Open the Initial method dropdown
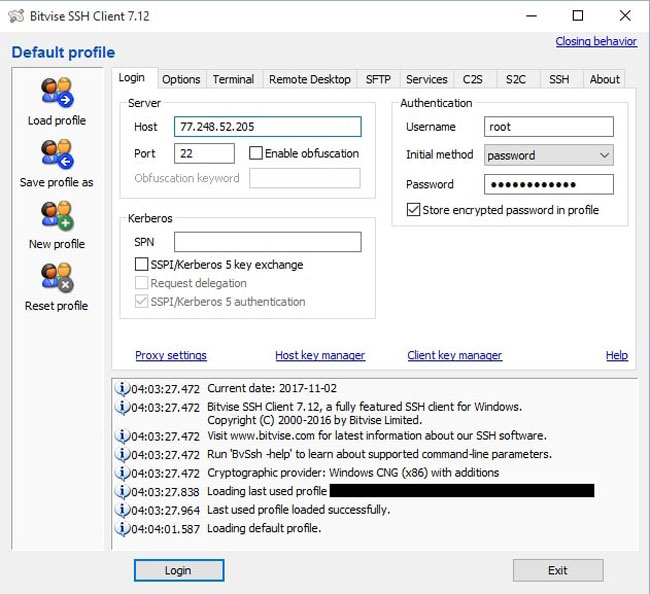Viewport: 650px width, 594px height. click(x=548, y=155)
